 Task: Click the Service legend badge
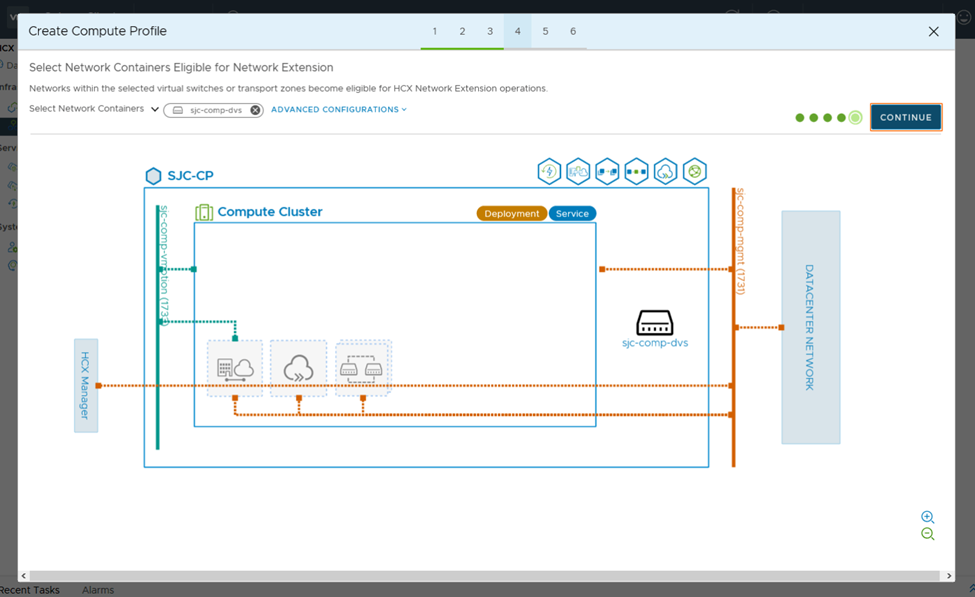[572, 213]
